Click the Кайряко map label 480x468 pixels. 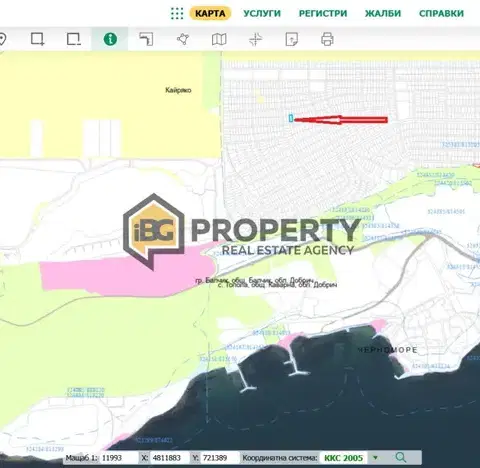pos(178,90)
